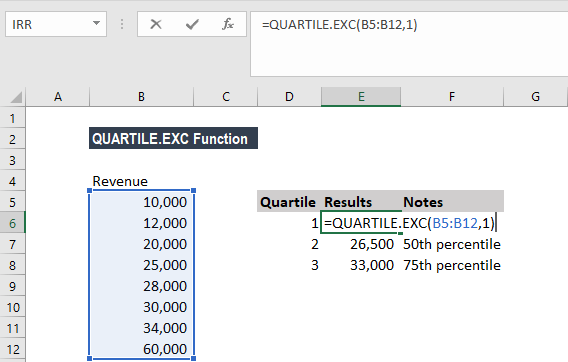
Task: Select the cell containing 34,000
Action: (x=141, y=328)
